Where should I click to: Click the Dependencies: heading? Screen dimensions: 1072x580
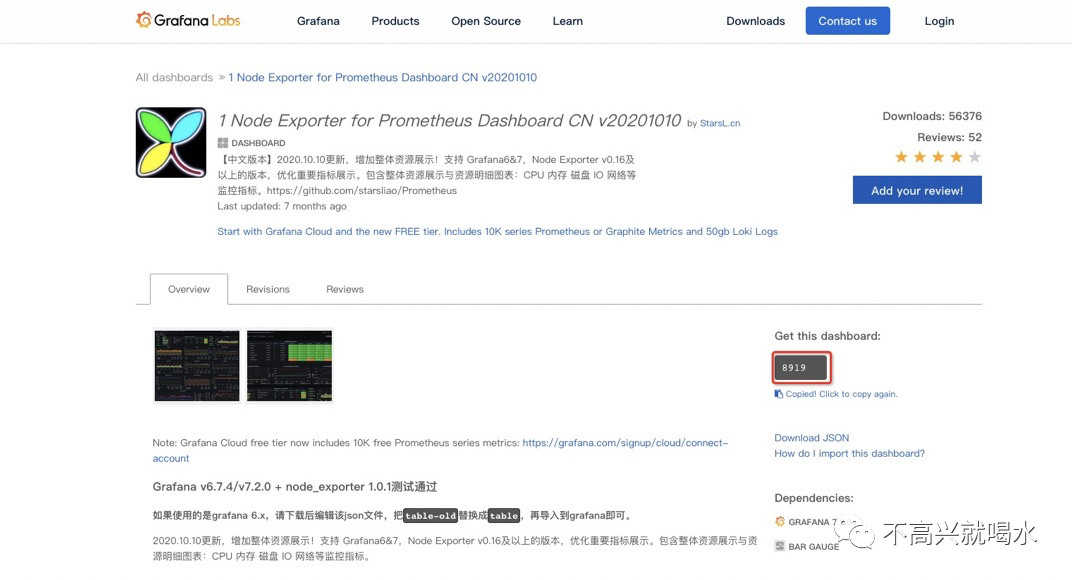point(814,498)
